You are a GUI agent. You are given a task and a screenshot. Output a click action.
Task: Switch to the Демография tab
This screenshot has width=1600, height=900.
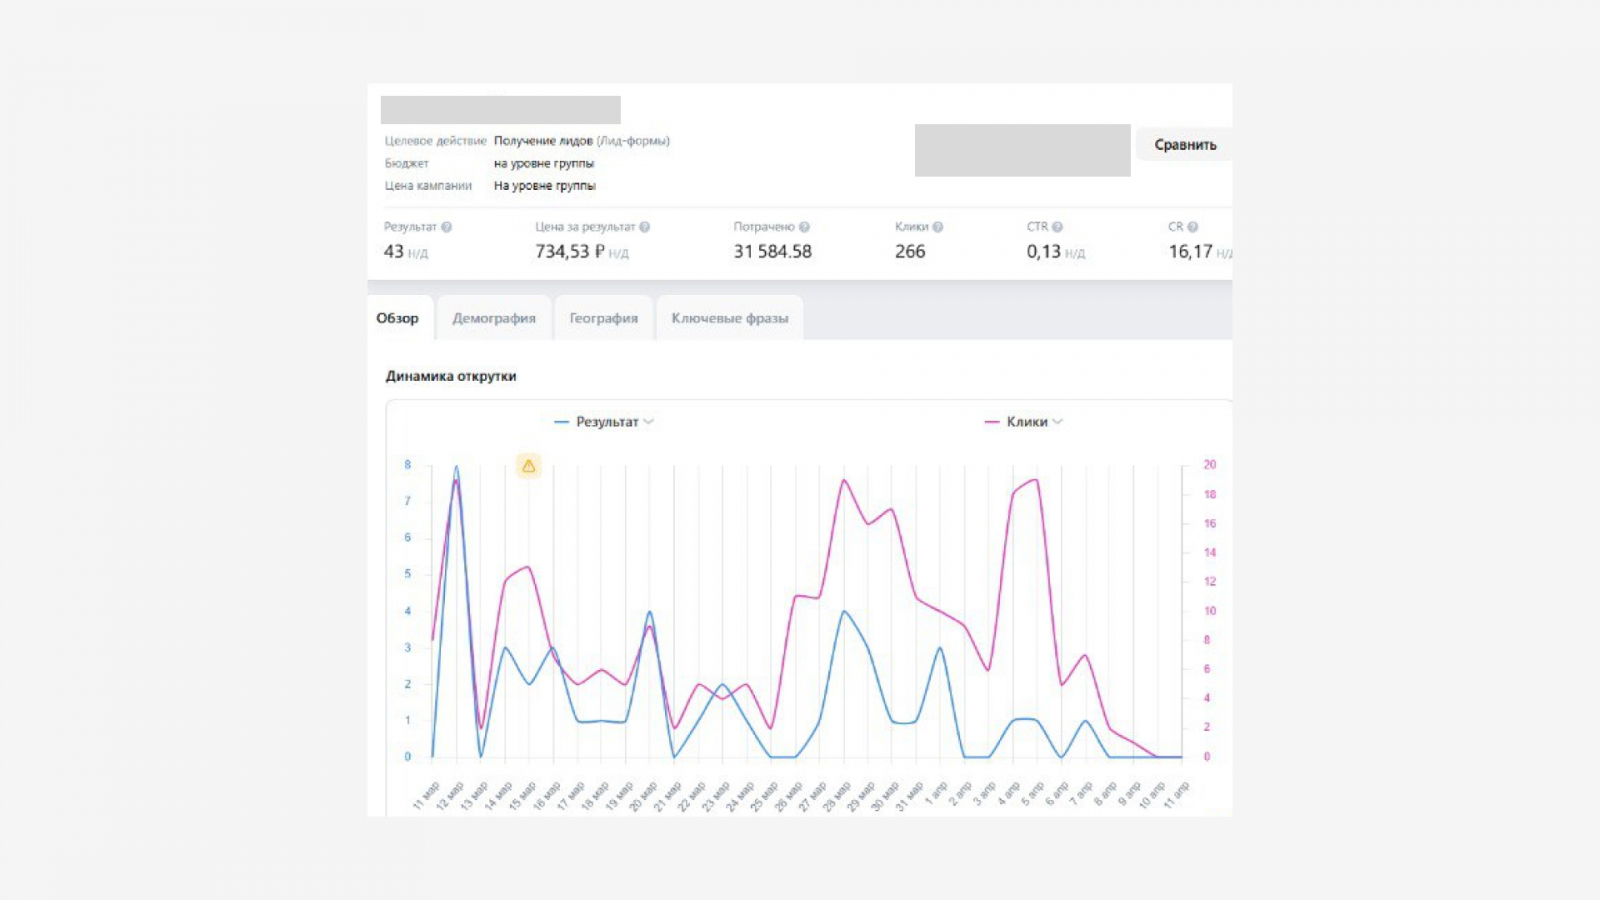(494, 318)
